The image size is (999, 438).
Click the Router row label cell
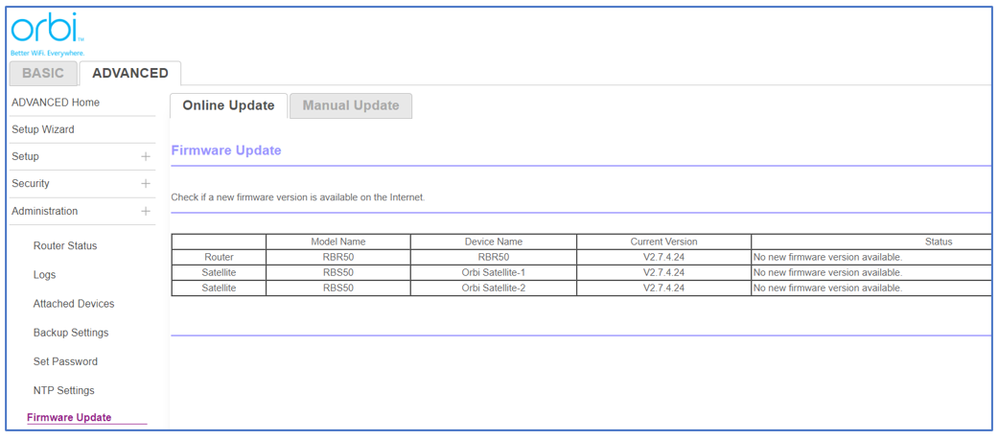pos(219,257)
